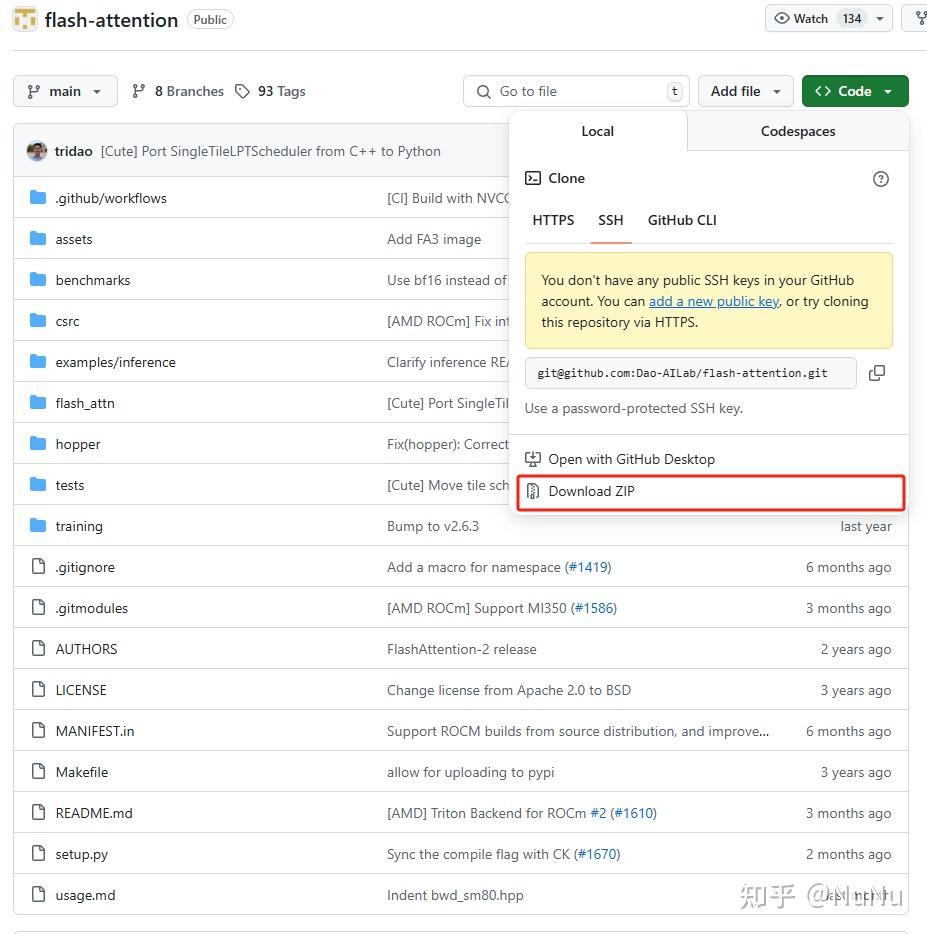927x934 pixels.
Task: Open the hopper folder name
Action: point(78,444)
